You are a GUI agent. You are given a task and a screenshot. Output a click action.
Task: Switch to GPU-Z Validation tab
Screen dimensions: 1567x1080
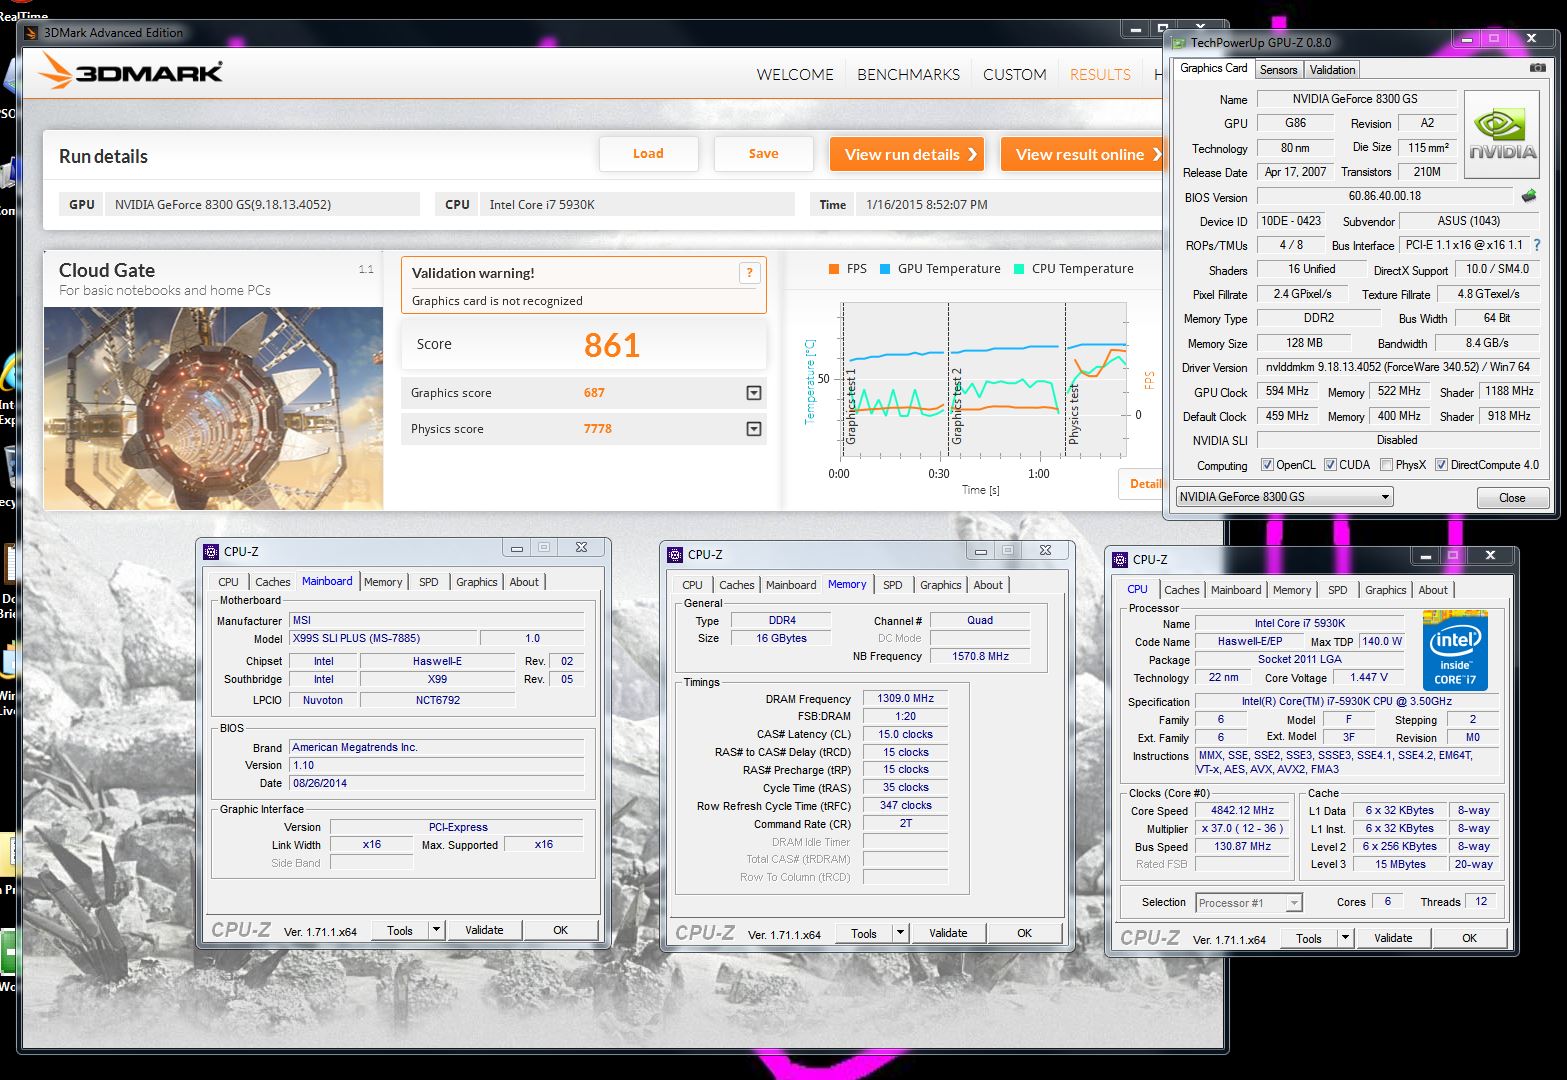[x=1332, y=70]
